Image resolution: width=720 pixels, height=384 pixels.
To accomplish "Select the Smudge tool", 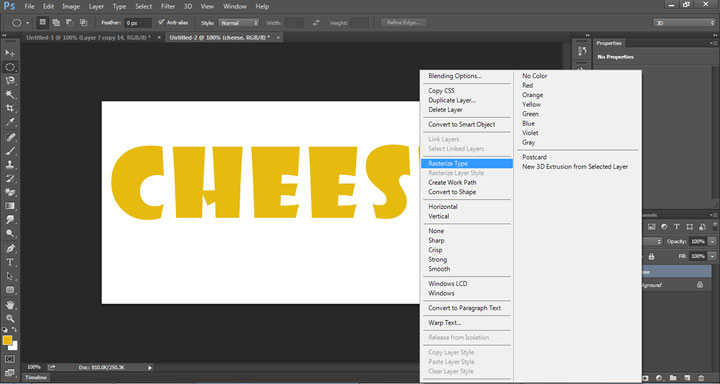I will click(10, 220).
